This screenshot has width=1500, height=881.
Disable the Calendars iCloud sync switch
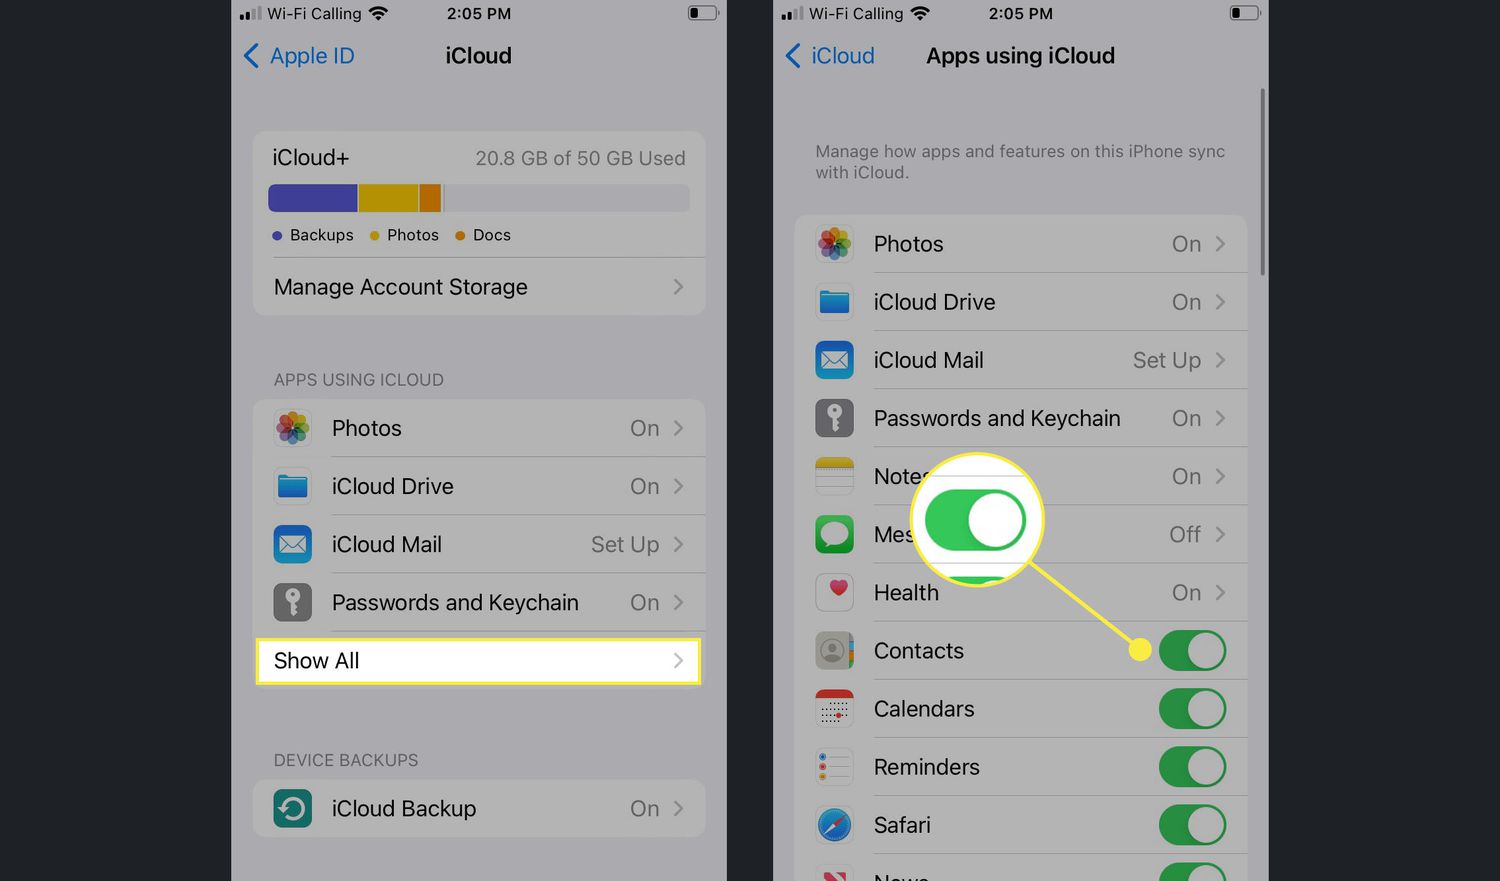[1192, 709]
